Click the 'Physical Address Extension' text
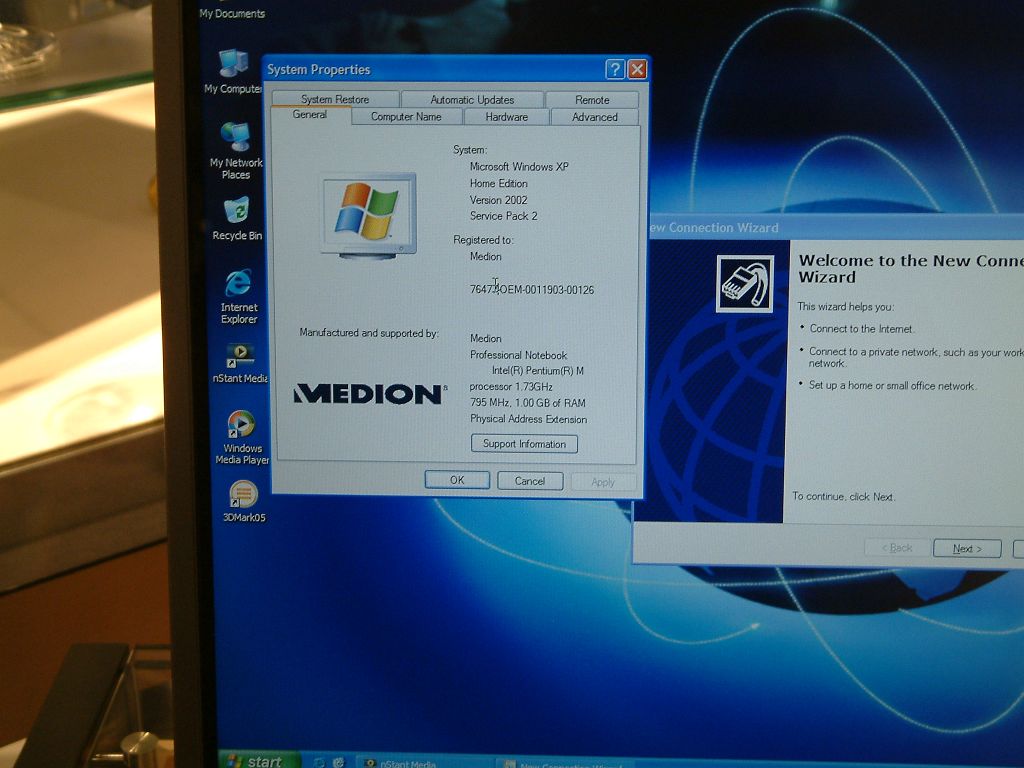This screenshot has width=1024, height=768. [x=528, y=419]
